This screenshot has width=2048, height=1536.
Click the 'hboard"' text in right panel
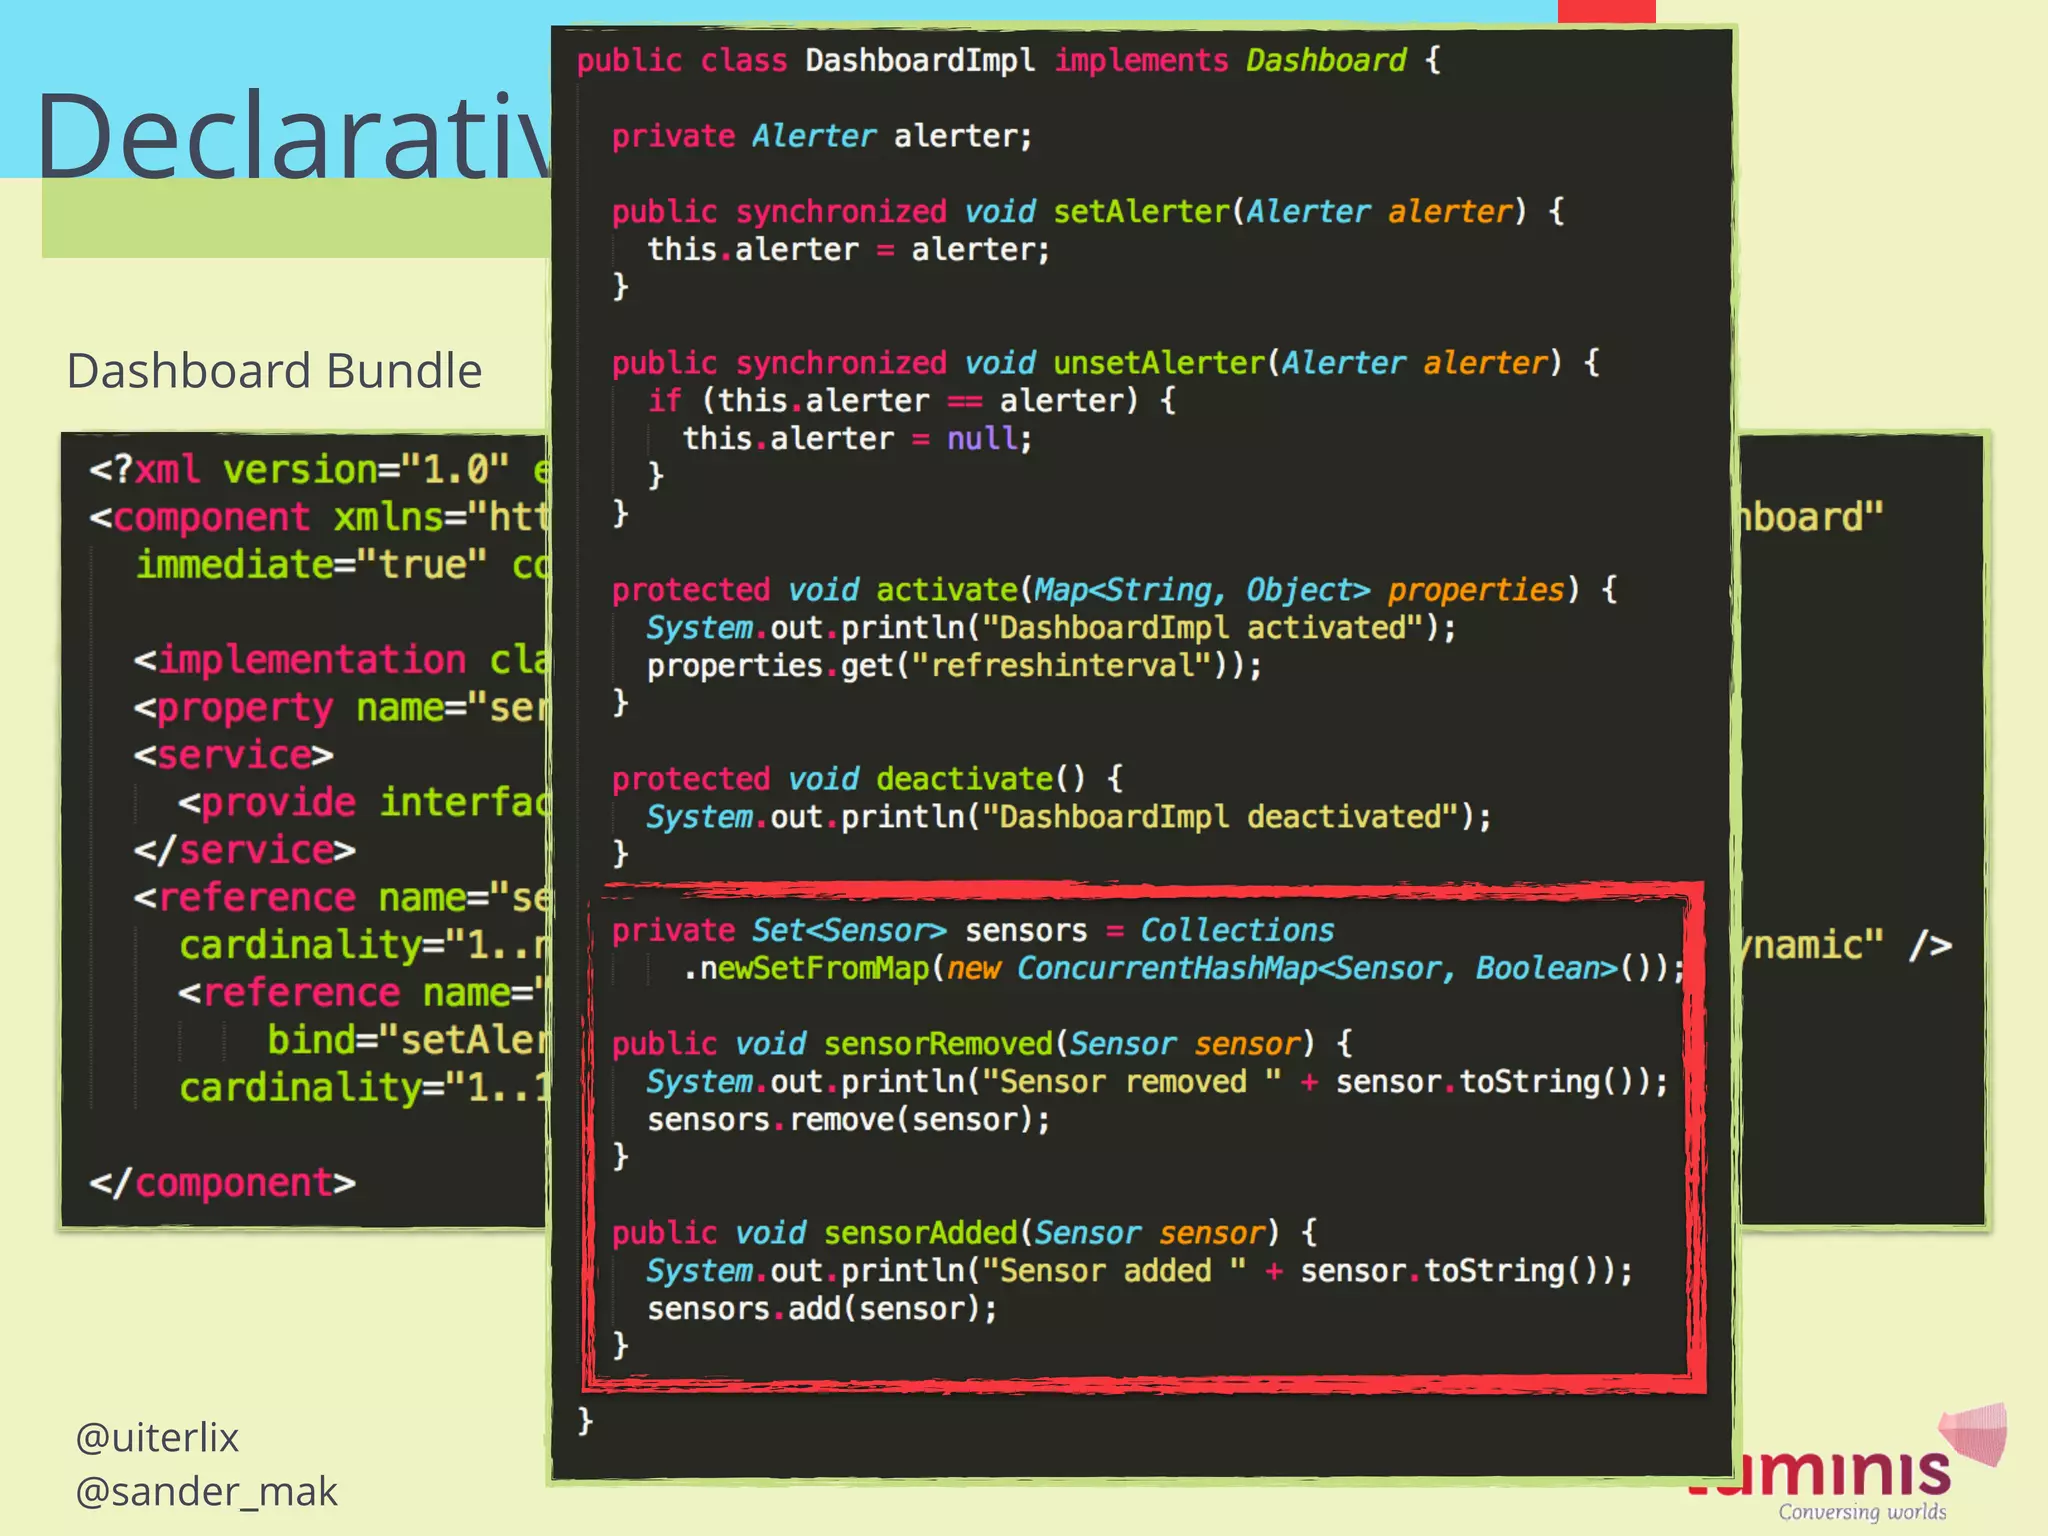[x=1811, y=518]
